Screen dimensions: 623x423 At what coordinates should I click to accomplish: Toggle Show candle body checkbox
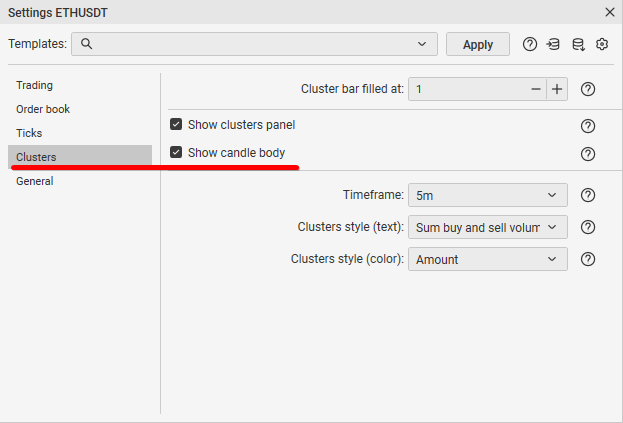[176, 153]
